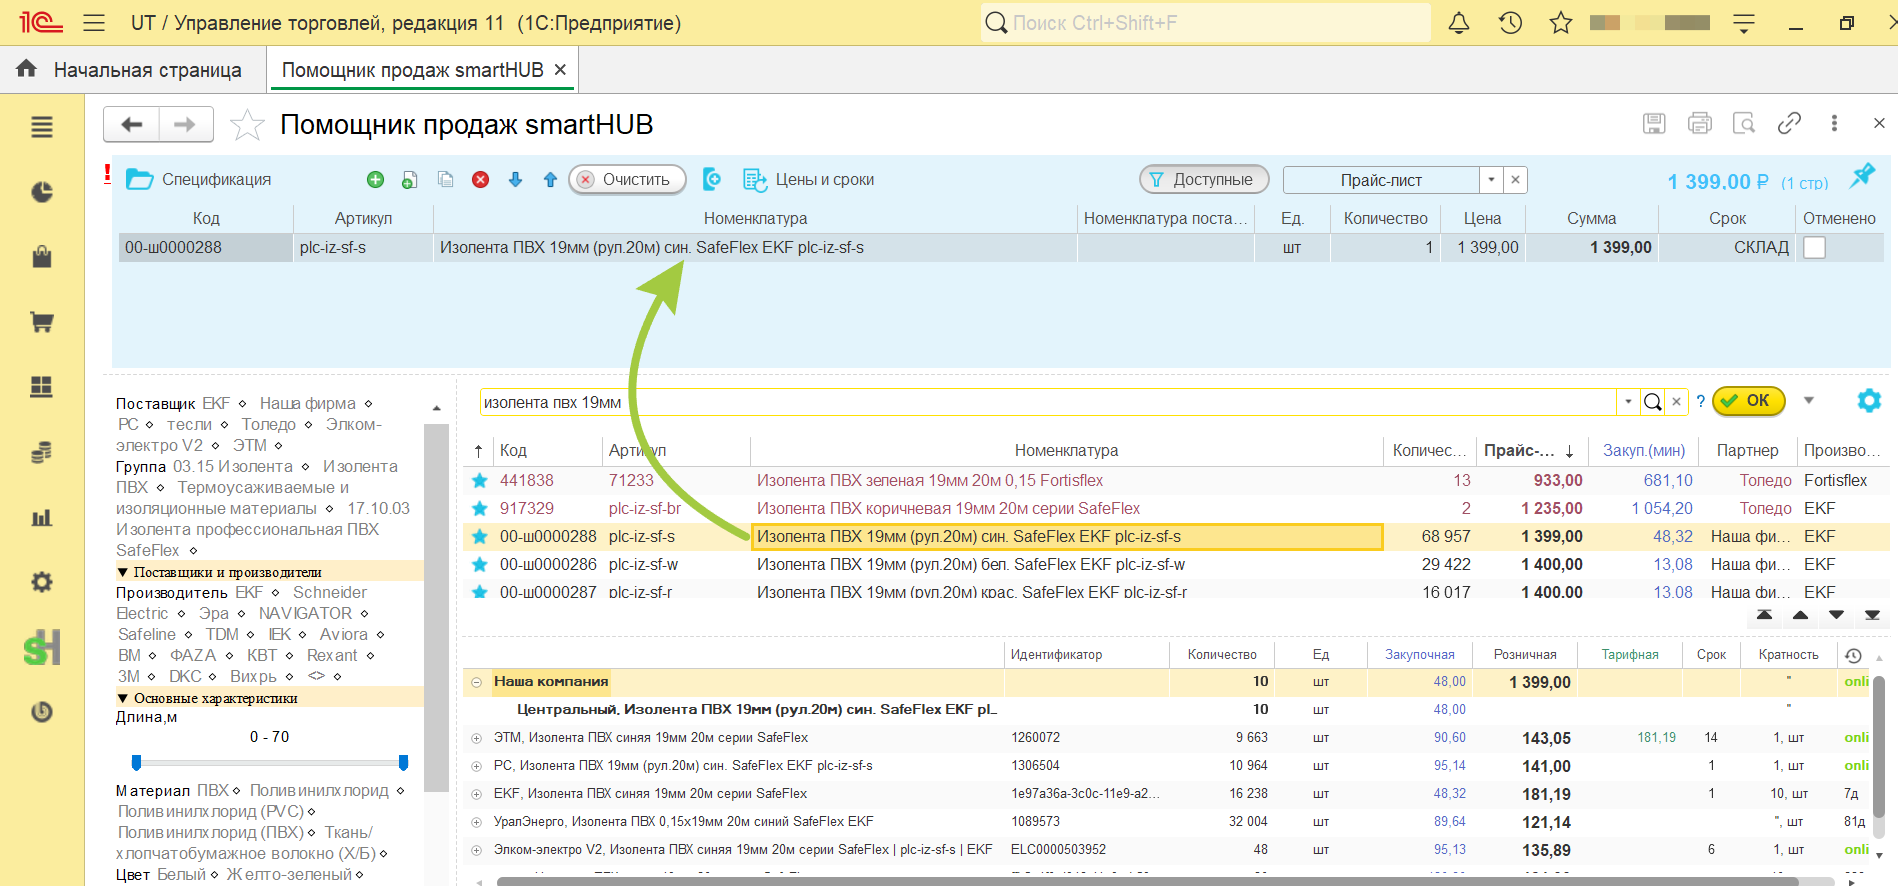
Task: Toggle favorite star for item 441838
Action: click(480, 481)
